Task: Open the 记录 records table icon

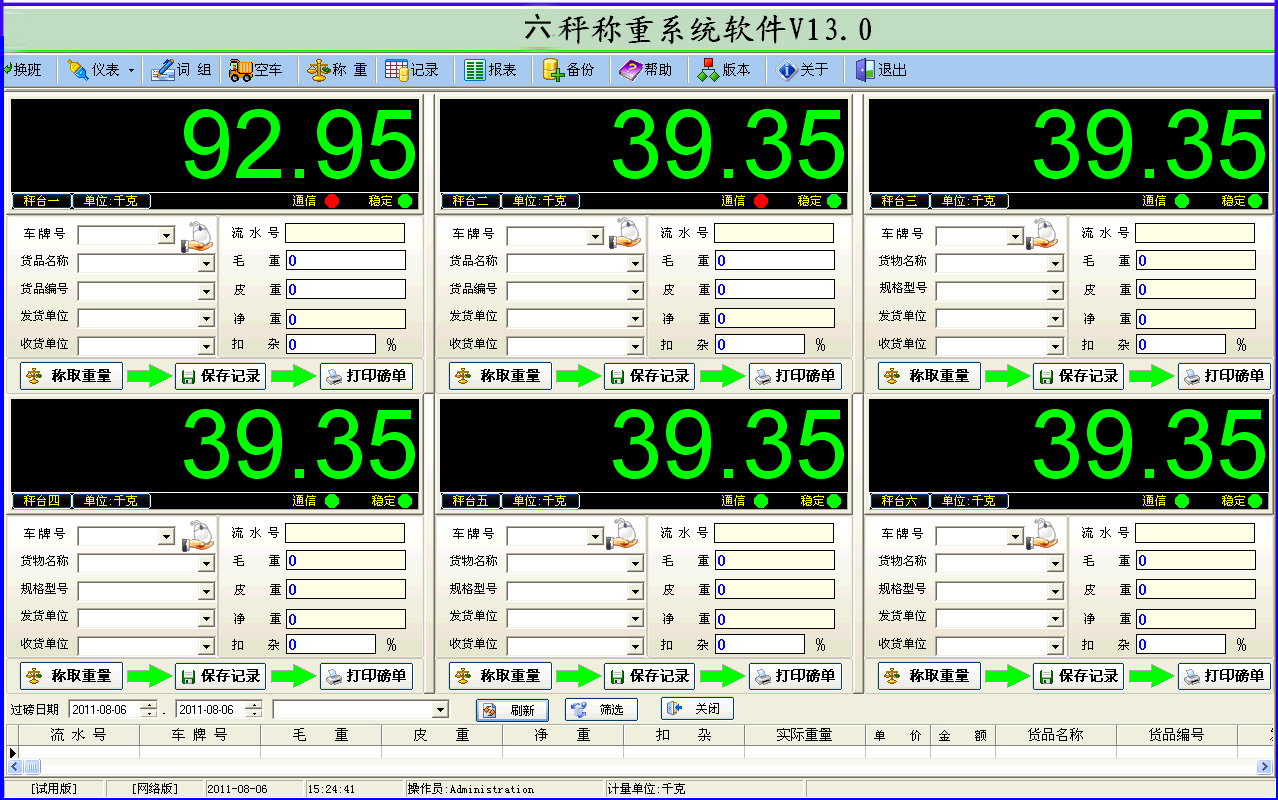Action: coord(396,70)
